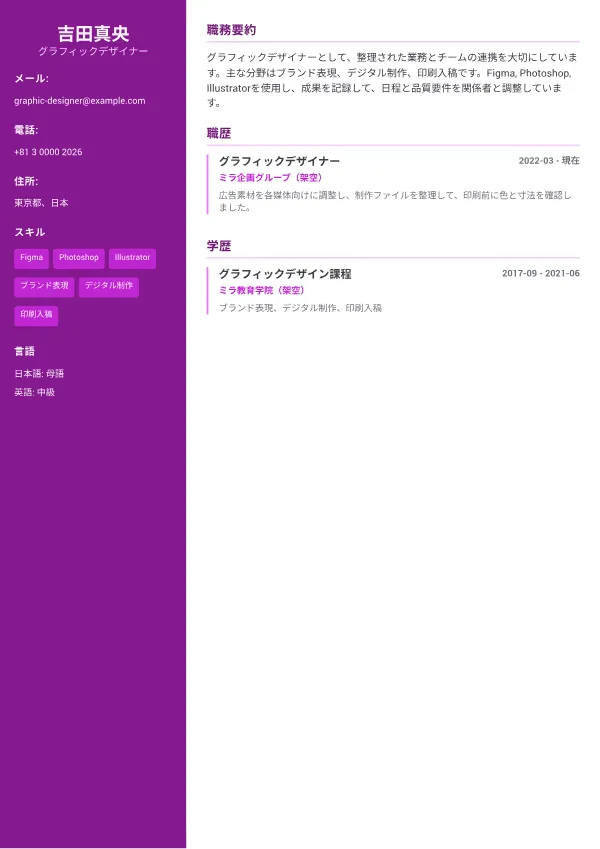Click the job title グラフィックデザイナー under 職歴
Screen dimensions: 600x849
click(x=279, y=161)
